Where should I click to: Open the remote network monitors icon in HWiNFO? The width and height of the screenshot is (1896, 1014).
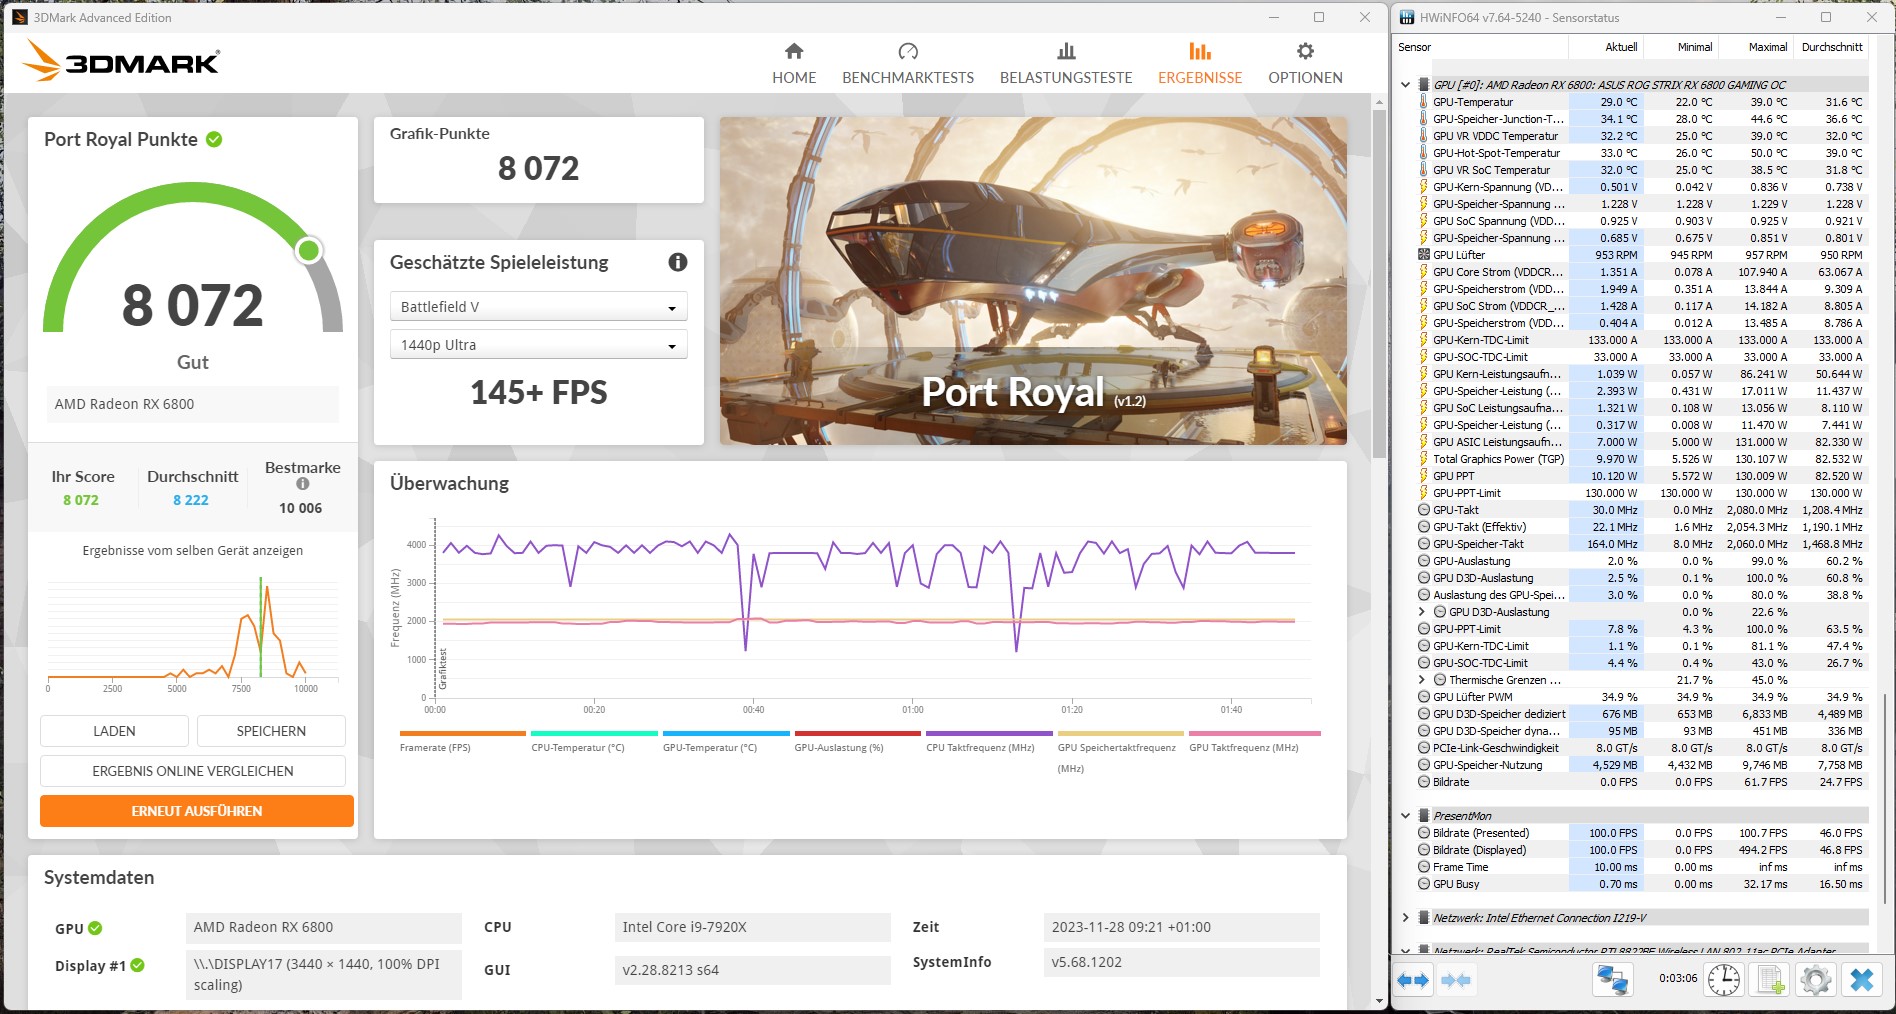tap(1612, 980)
